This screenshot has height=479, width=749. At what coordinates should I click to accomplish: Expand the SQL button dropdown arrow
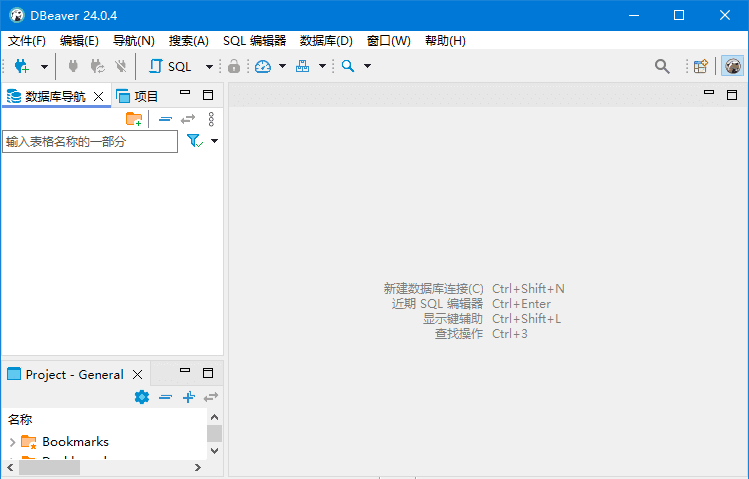(209, 66)
